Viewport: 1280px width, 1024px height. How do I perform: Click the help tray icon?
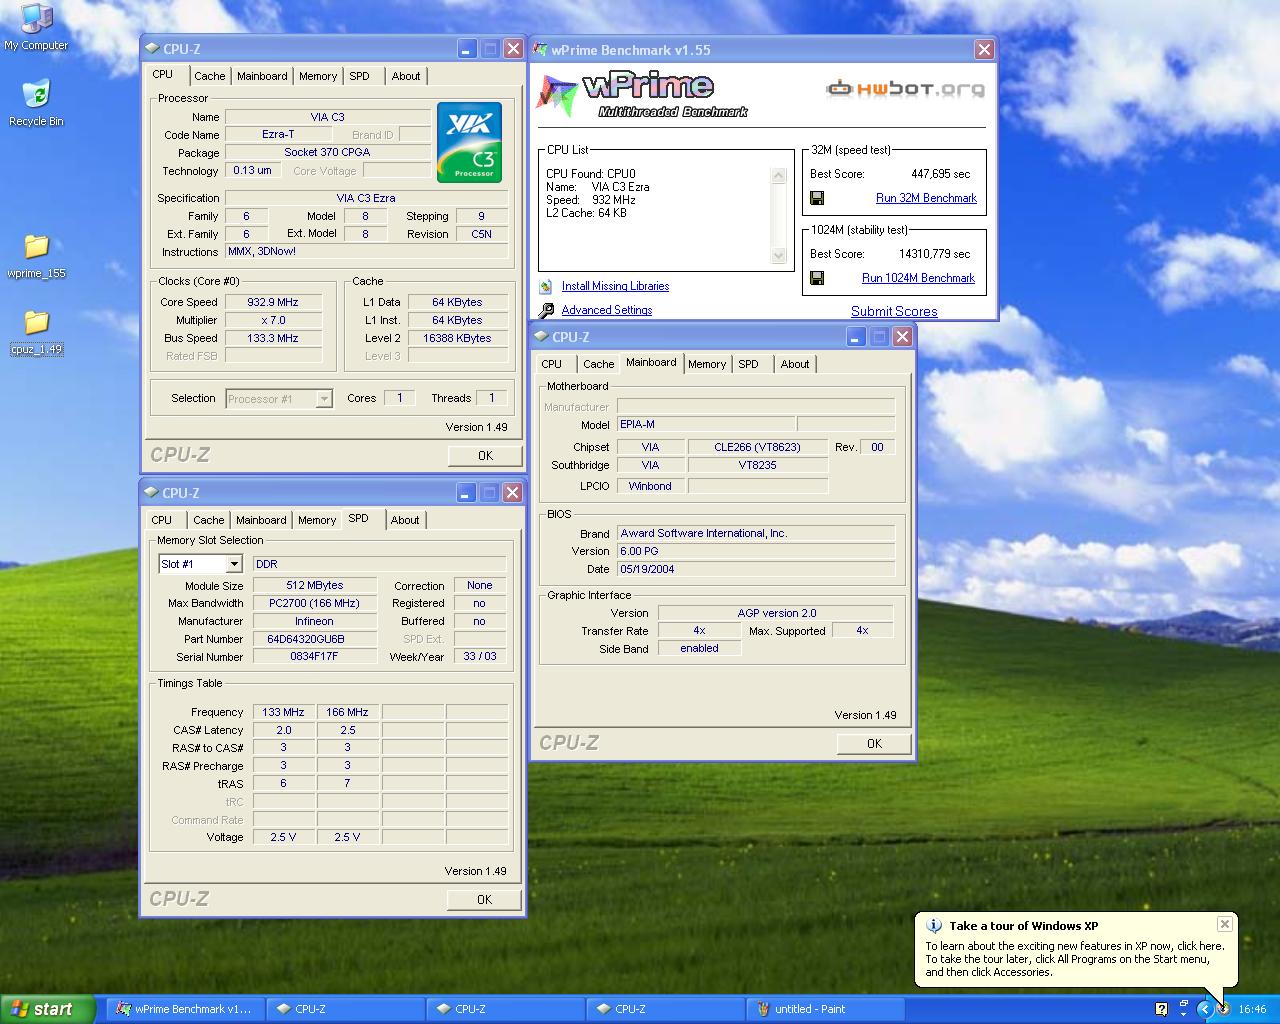(x=1161, y=1009)
